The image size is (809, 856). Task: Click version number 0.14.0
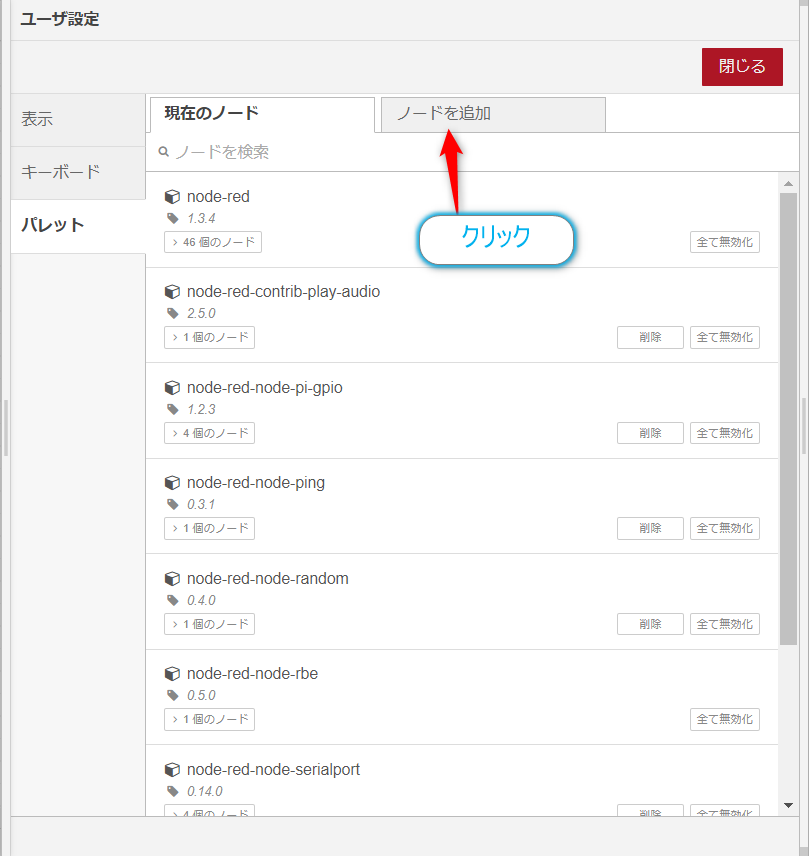[205, 792]
